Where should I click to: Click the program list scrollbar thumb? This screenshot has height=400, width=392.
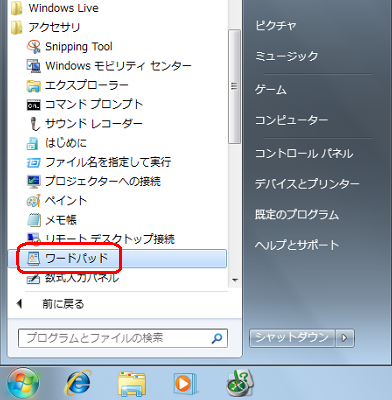coord(235,87)
